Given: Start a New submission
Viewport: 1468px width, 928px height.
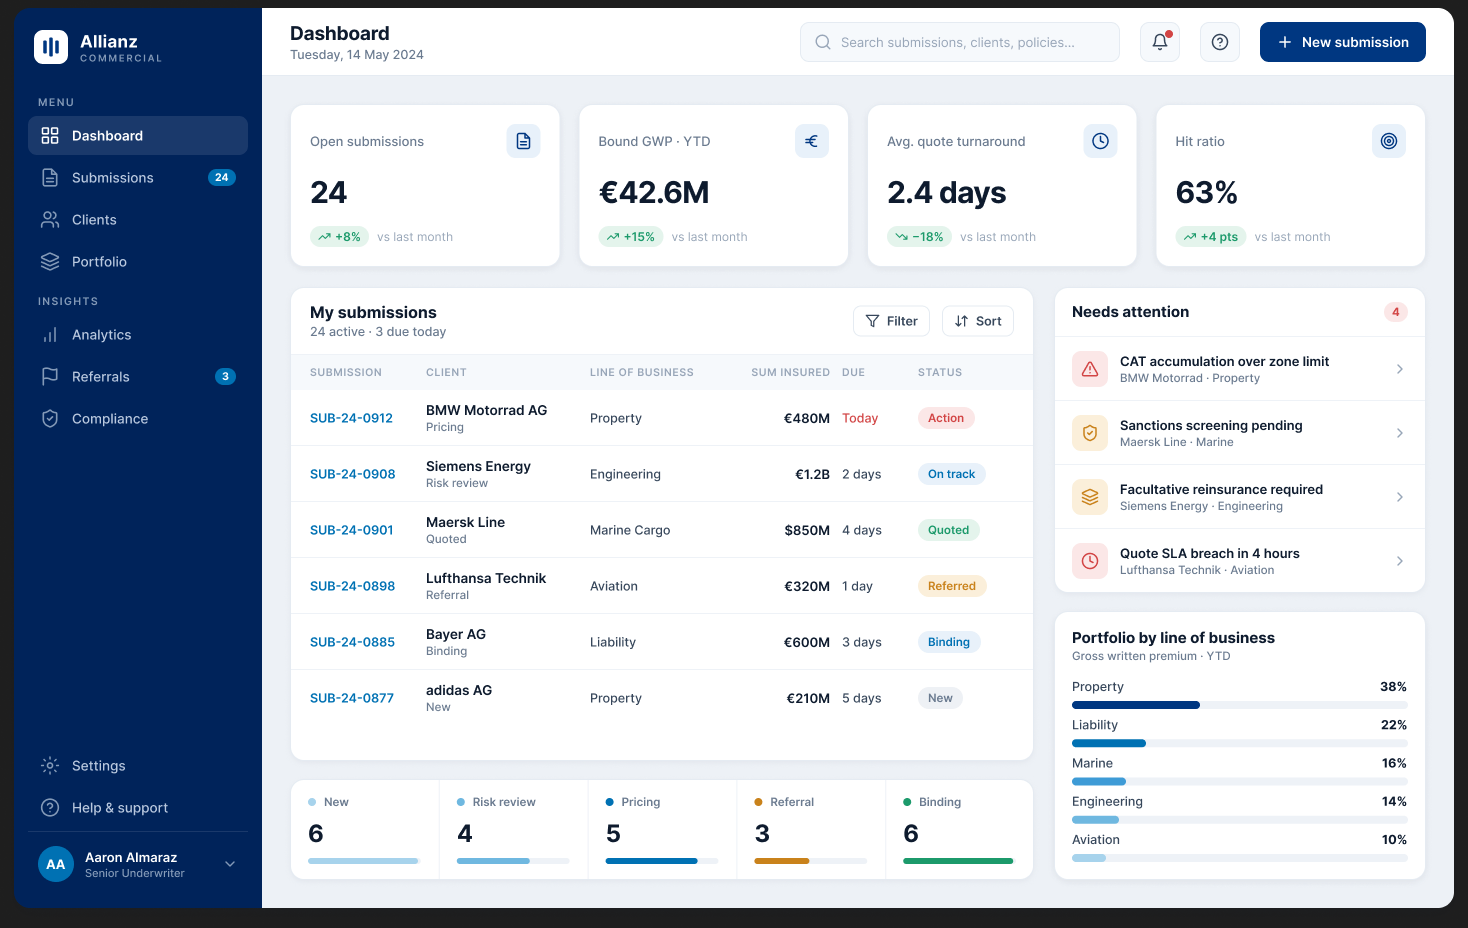Looking at the screenshot, I should click(x=1343, y=42).
